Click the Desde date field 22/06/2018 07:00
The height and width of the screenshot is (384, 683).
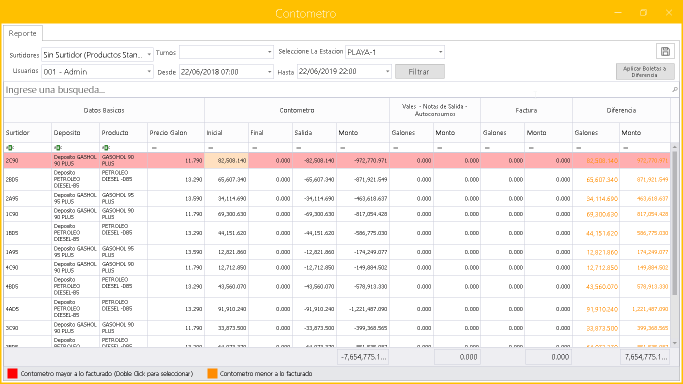pyautogui.click(x=223, y=72)
